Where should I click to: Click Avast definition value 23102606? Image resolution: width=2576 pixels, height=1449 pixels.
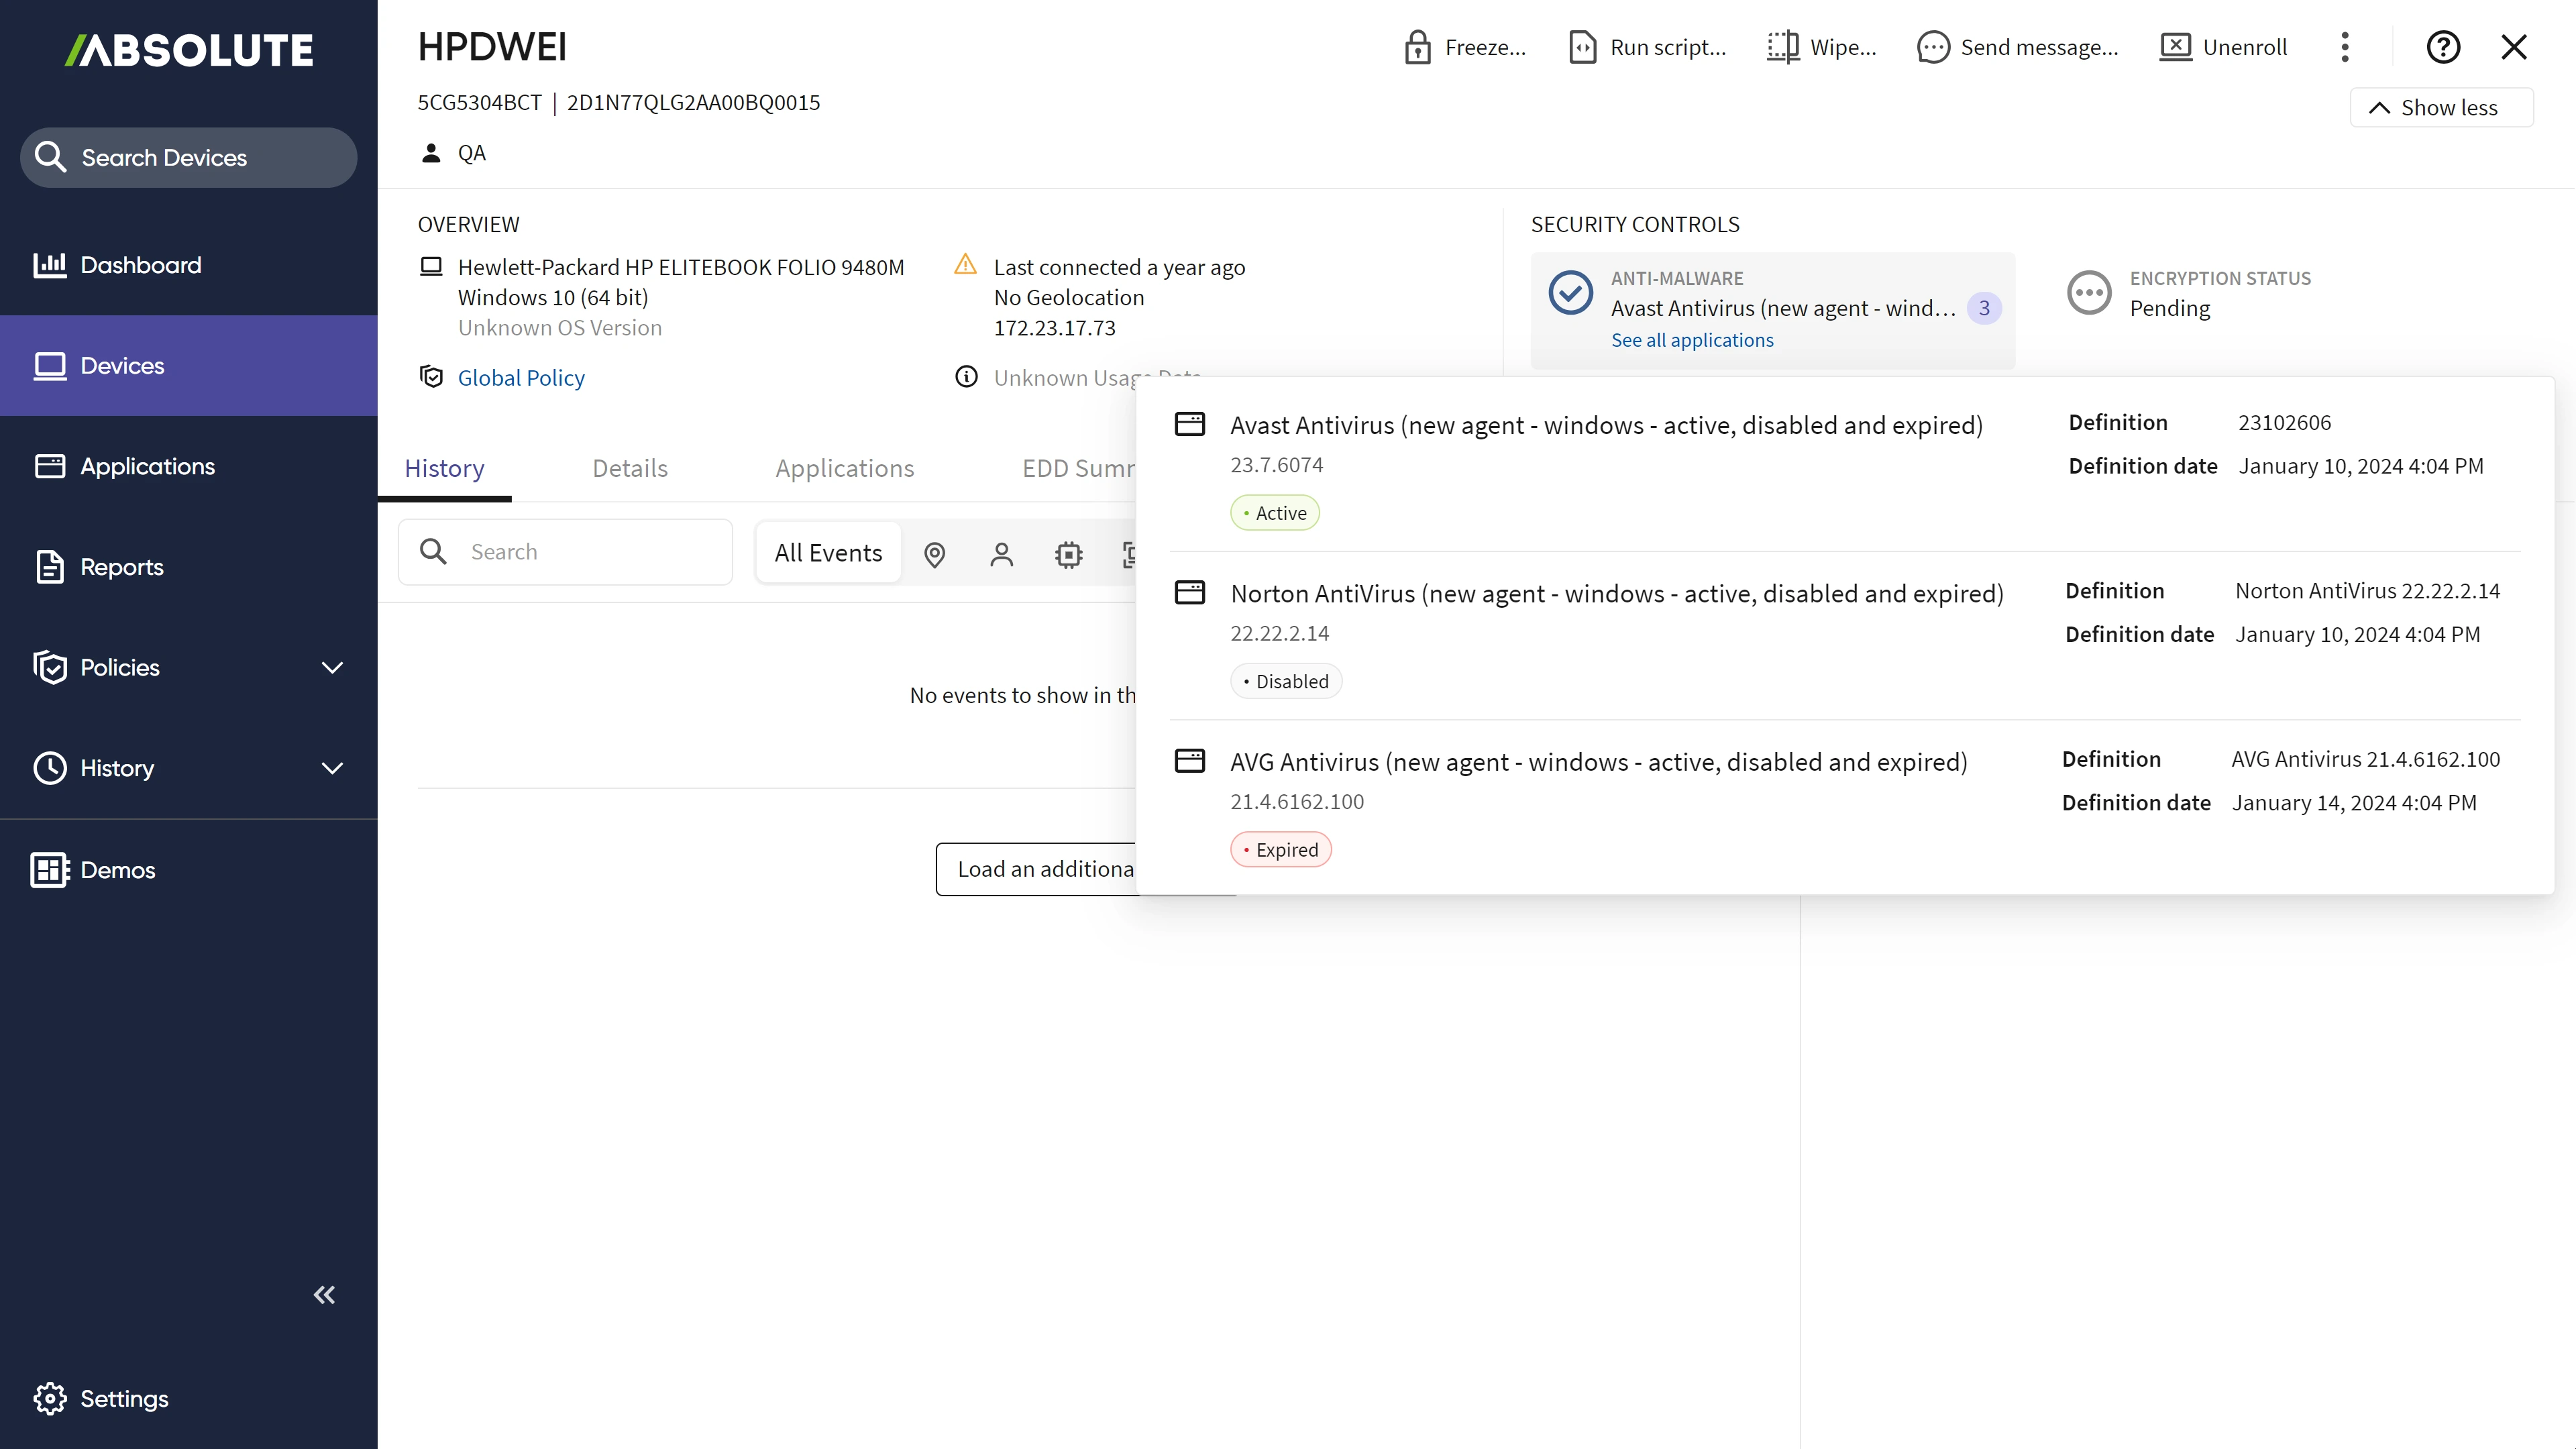pos(2284,422)
